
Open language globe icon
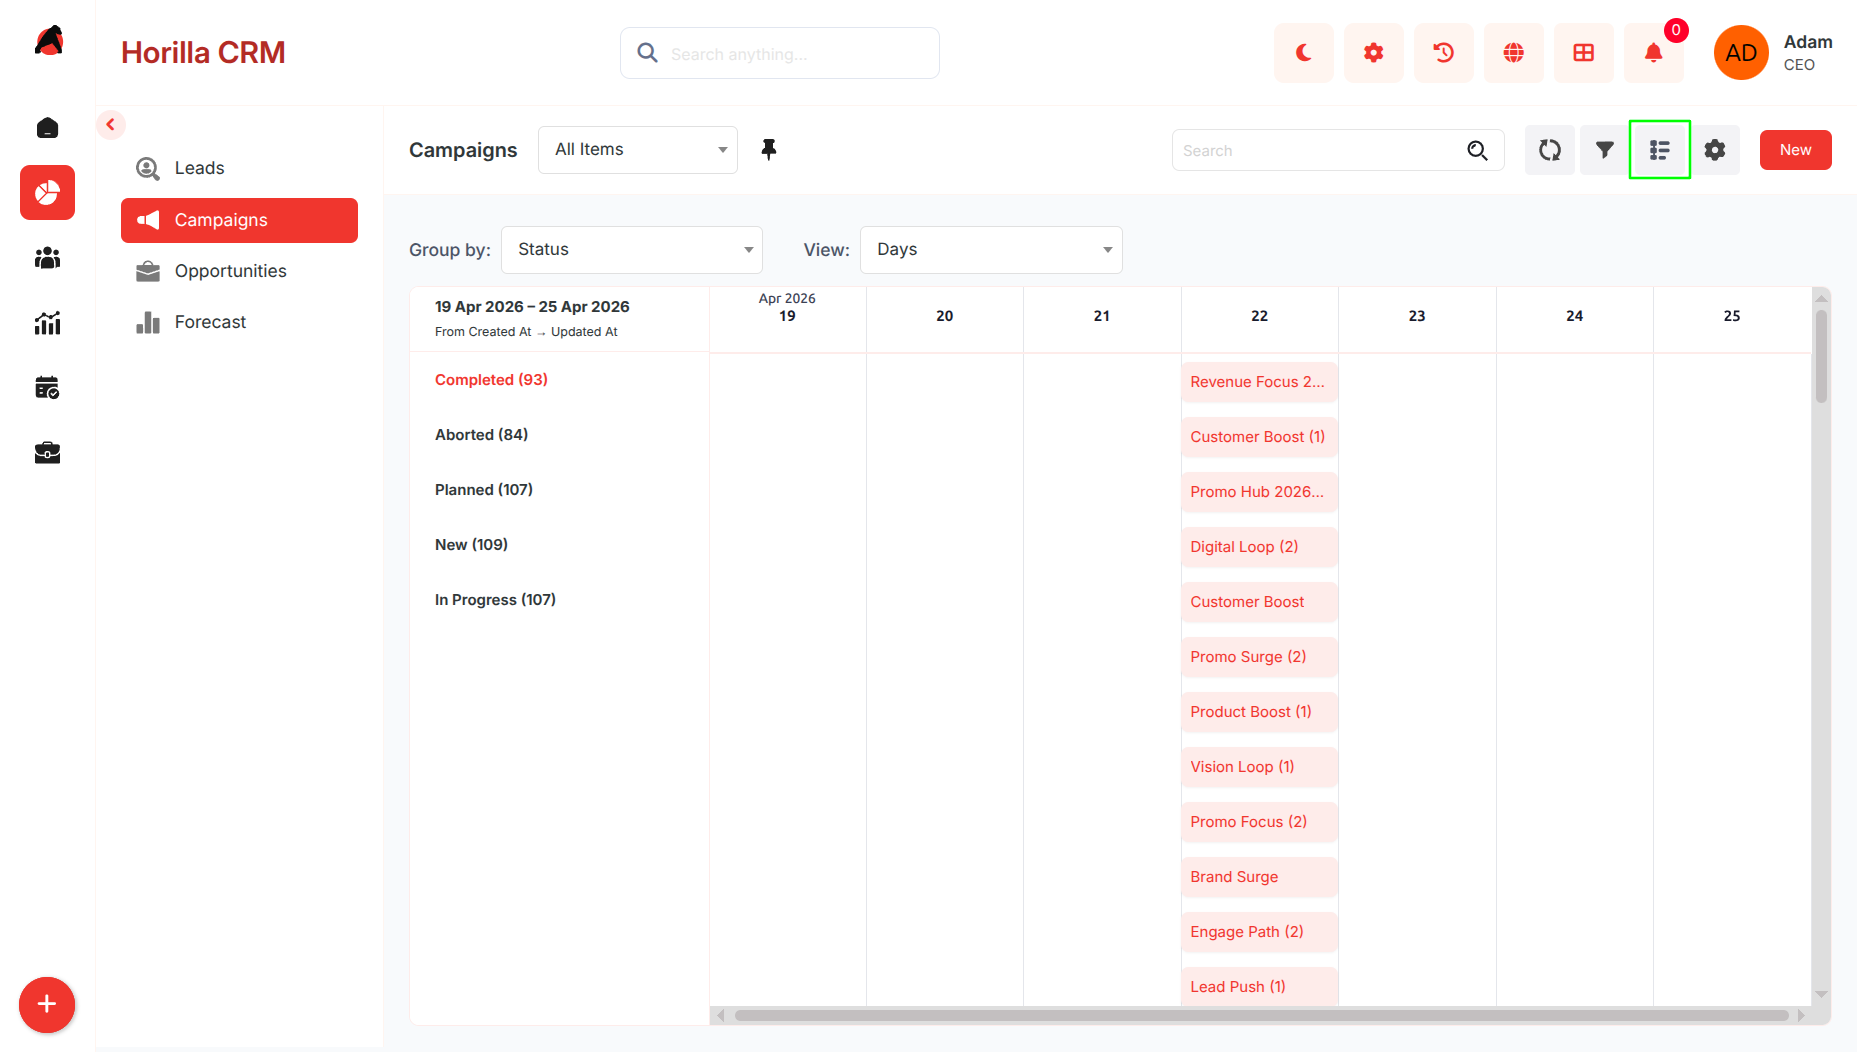coord(1513,53)
